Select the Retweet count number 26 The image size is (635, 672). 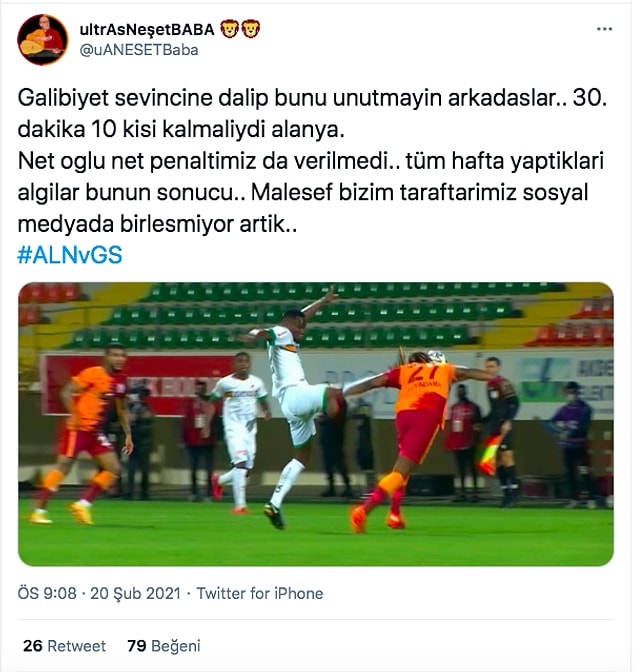[33, 646]
